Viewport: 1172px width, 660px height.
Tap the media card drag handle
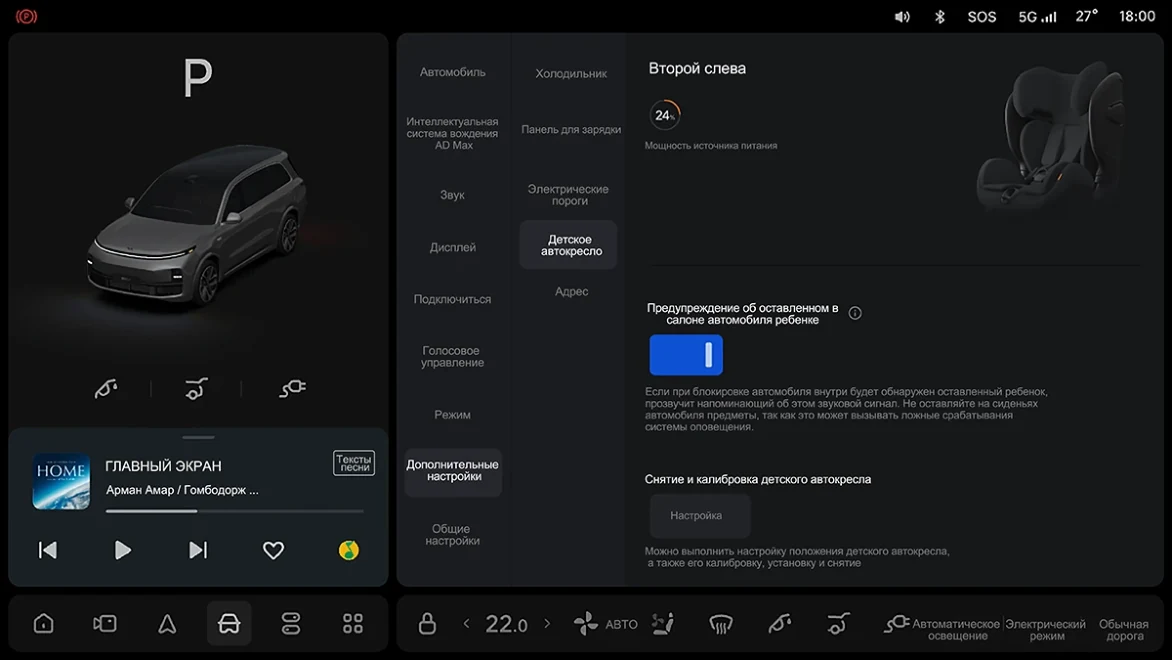(x=198, y=437)
